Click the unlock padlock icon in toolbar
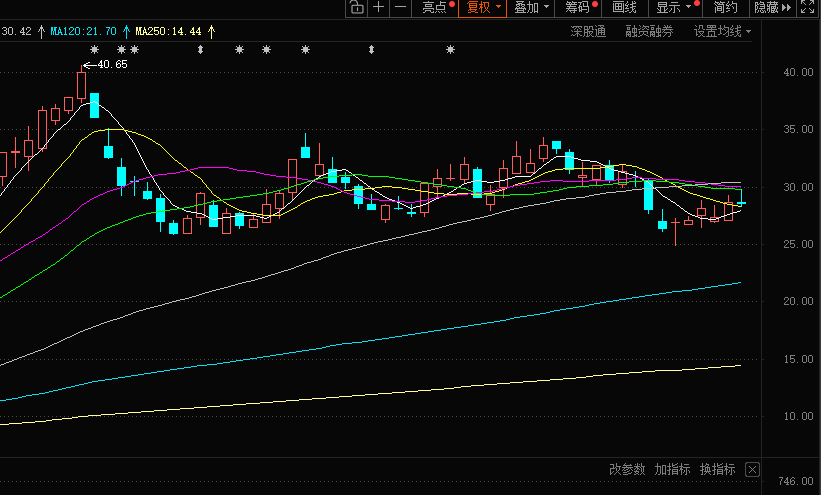 point(357,7)
